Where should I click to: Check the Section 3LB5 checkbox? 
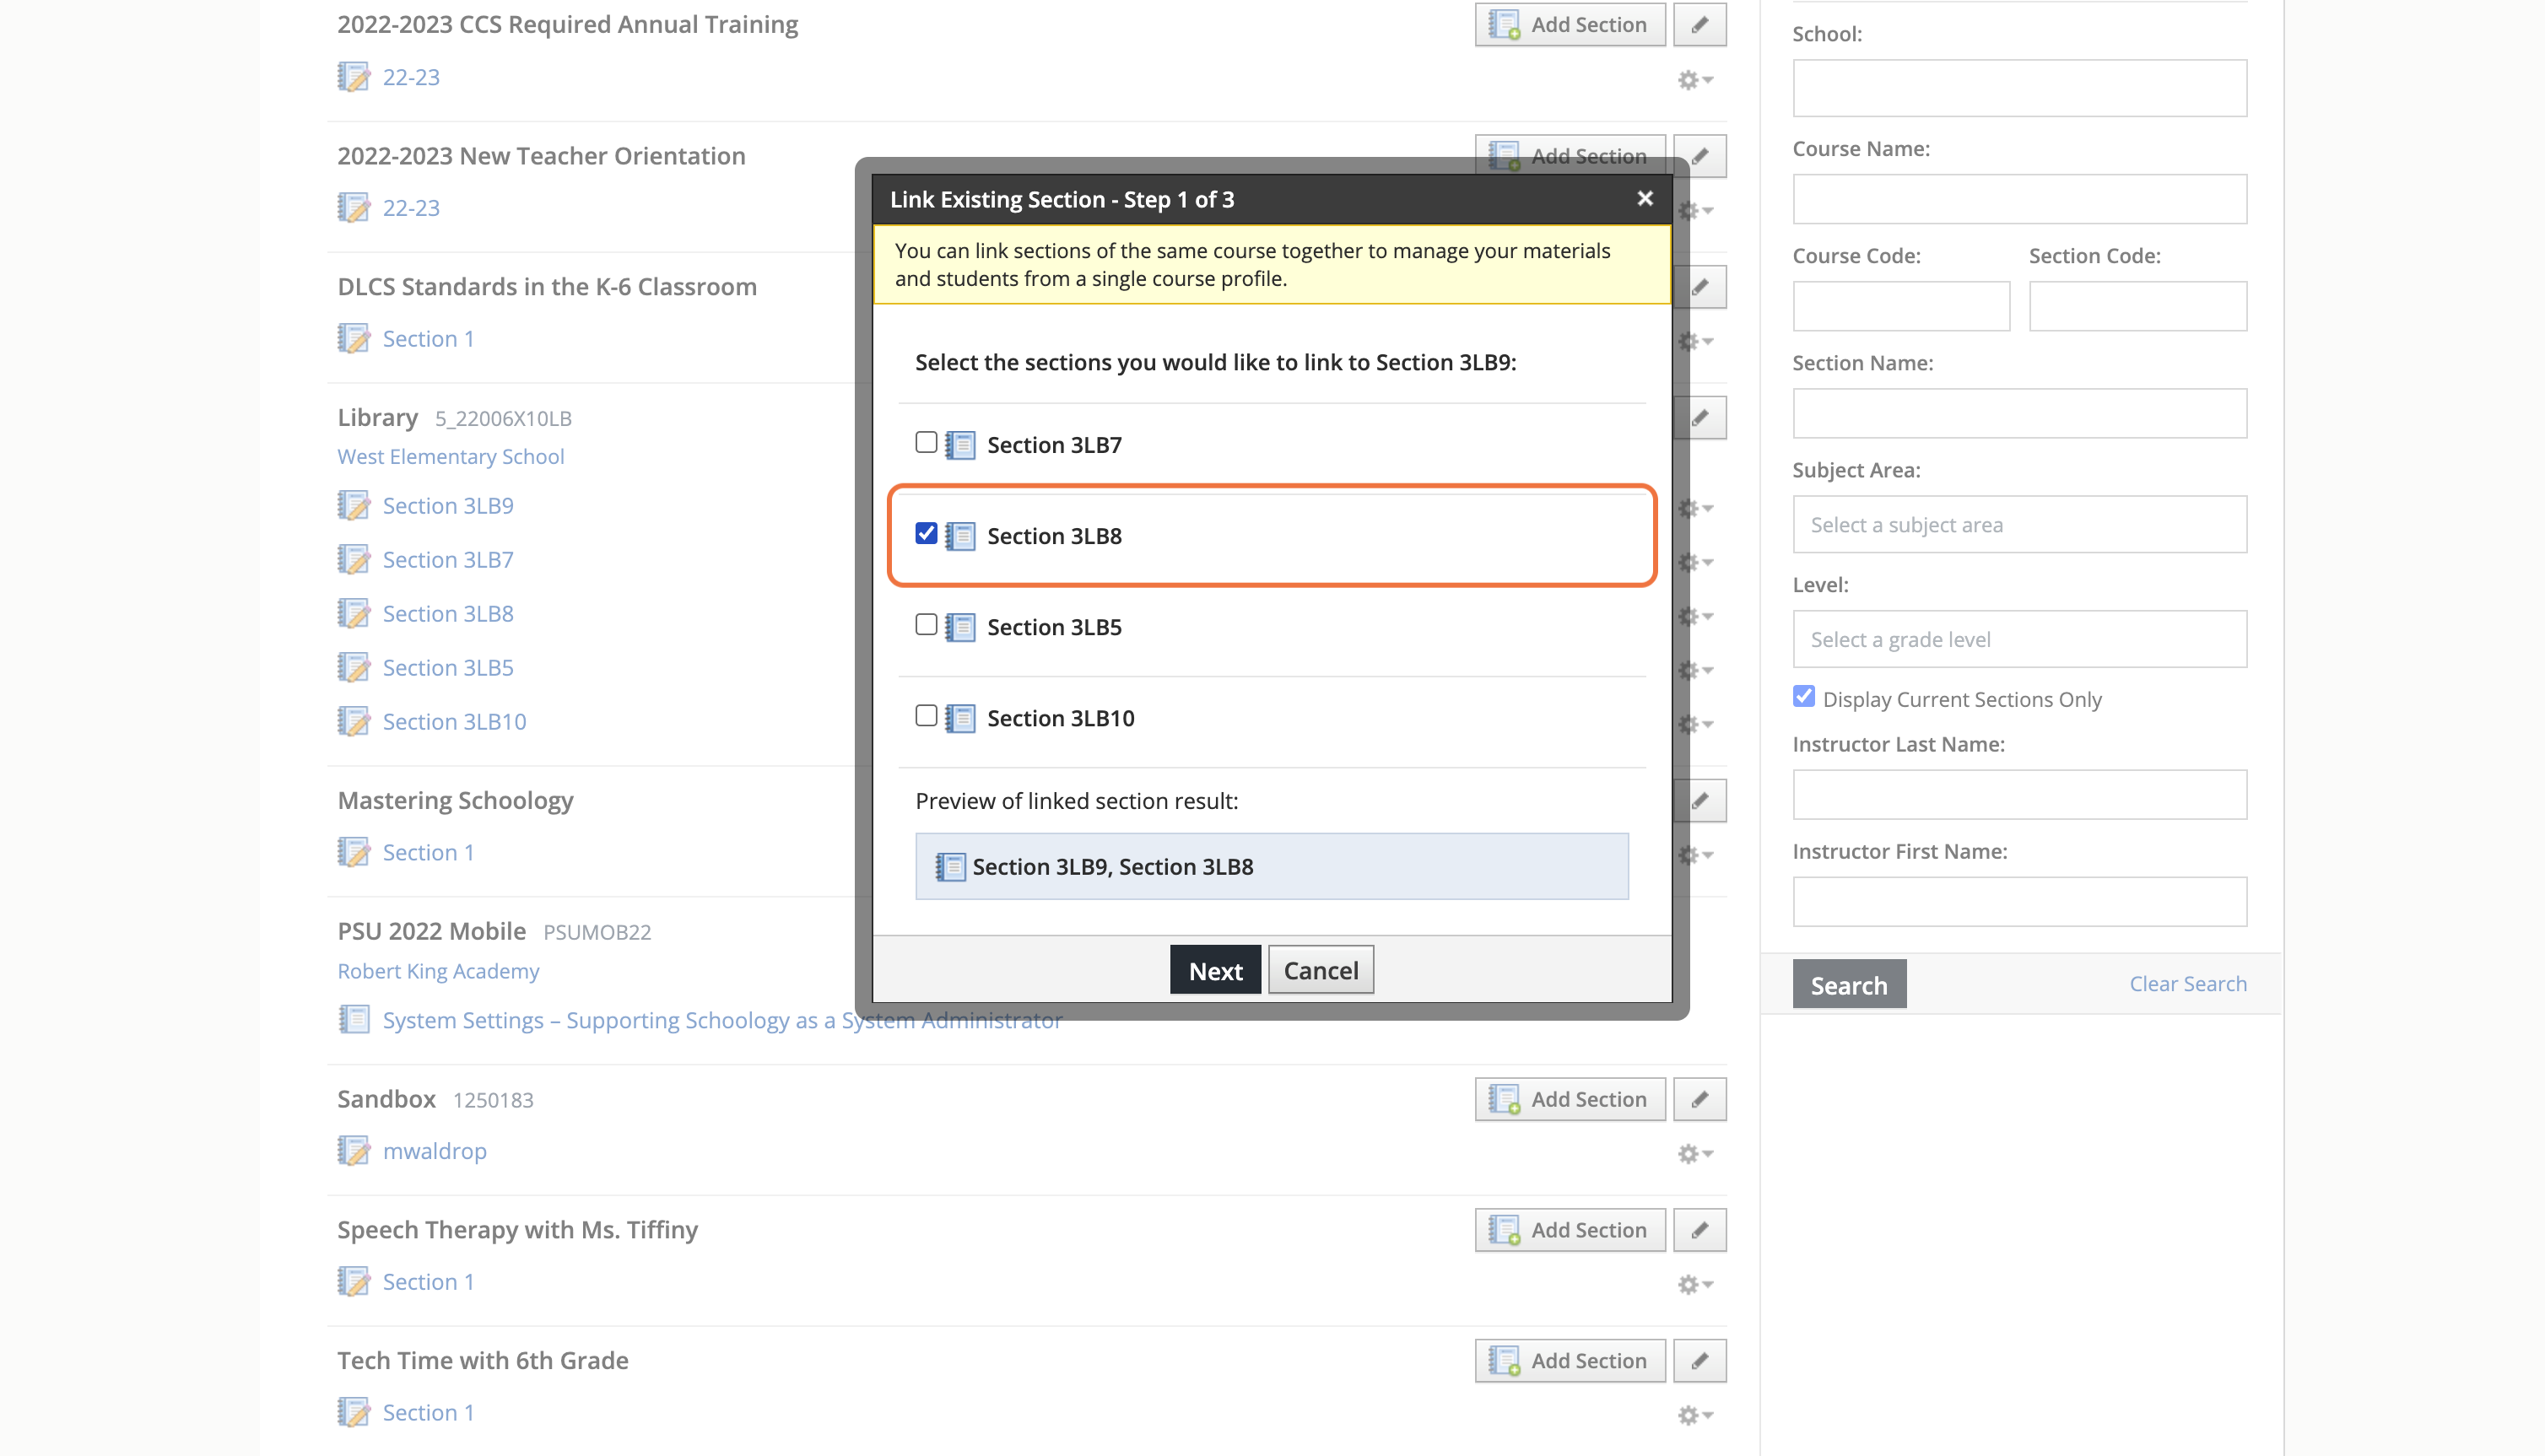click(926, 625)
